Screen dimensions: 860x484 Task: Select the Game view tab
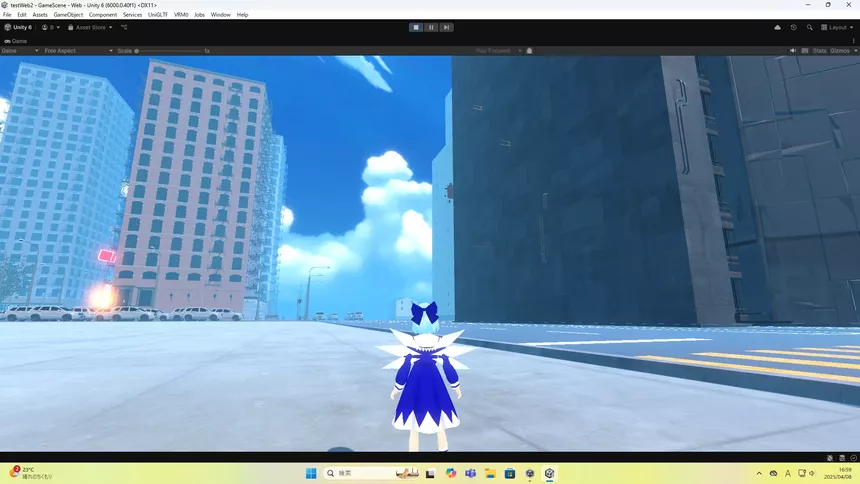18,41
